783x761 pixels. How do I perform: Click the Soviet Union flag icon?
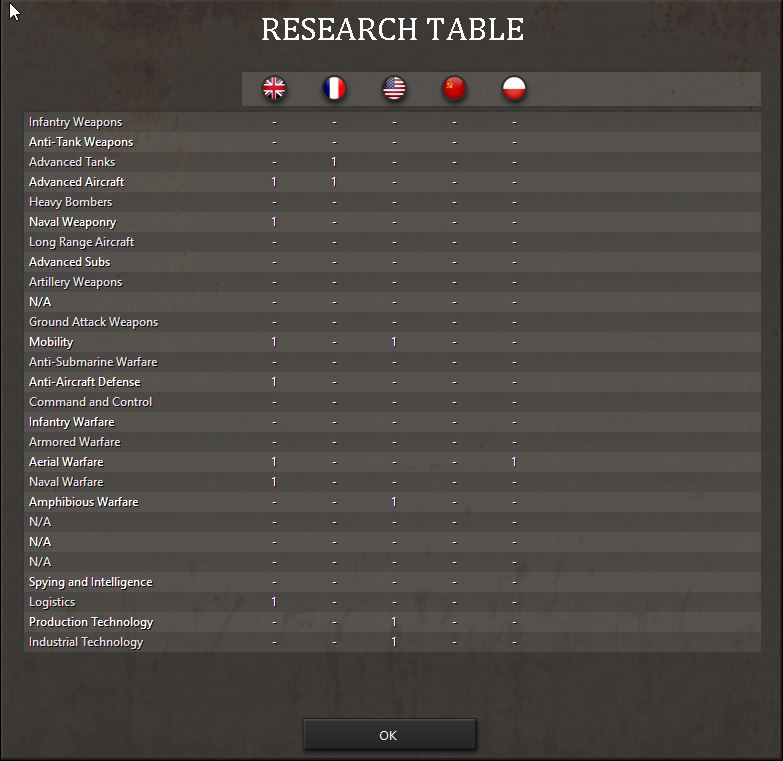454,88
